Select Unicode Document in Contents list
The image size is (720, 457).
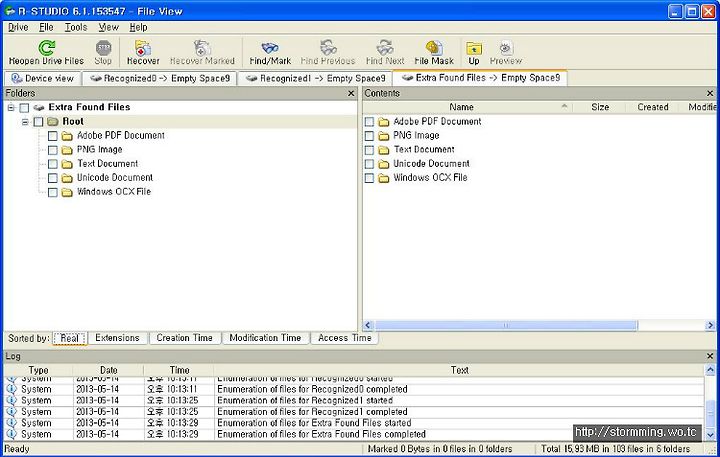(x=431, y=164)
